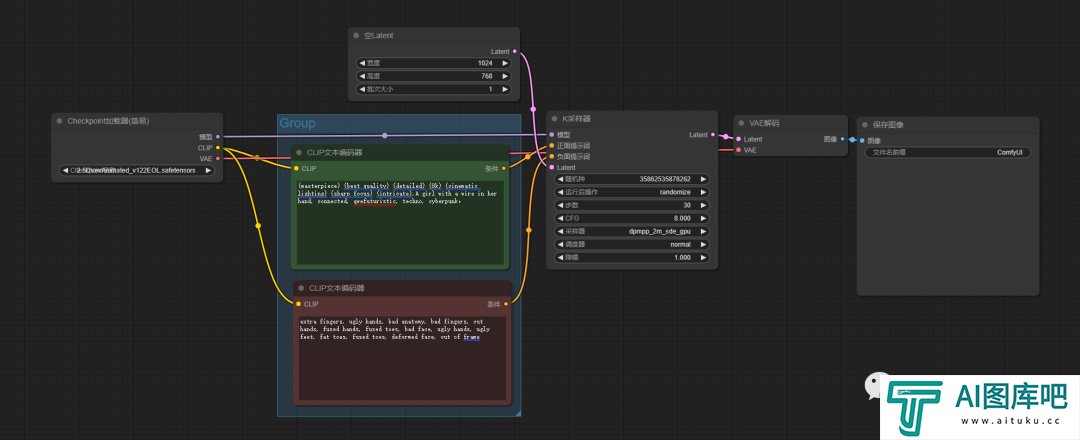Select previous checkpoint with the left arrow
Image resolution: width=1080 pixels, height=440 pixels.
pos(65,170)
